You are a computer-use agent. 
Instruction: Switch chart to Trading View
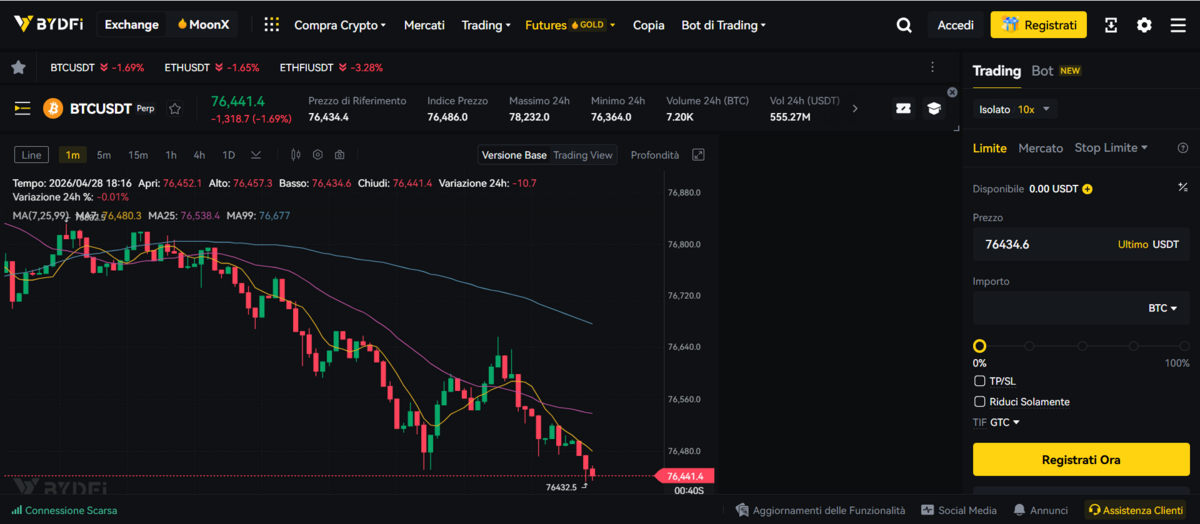click(583, 155)
